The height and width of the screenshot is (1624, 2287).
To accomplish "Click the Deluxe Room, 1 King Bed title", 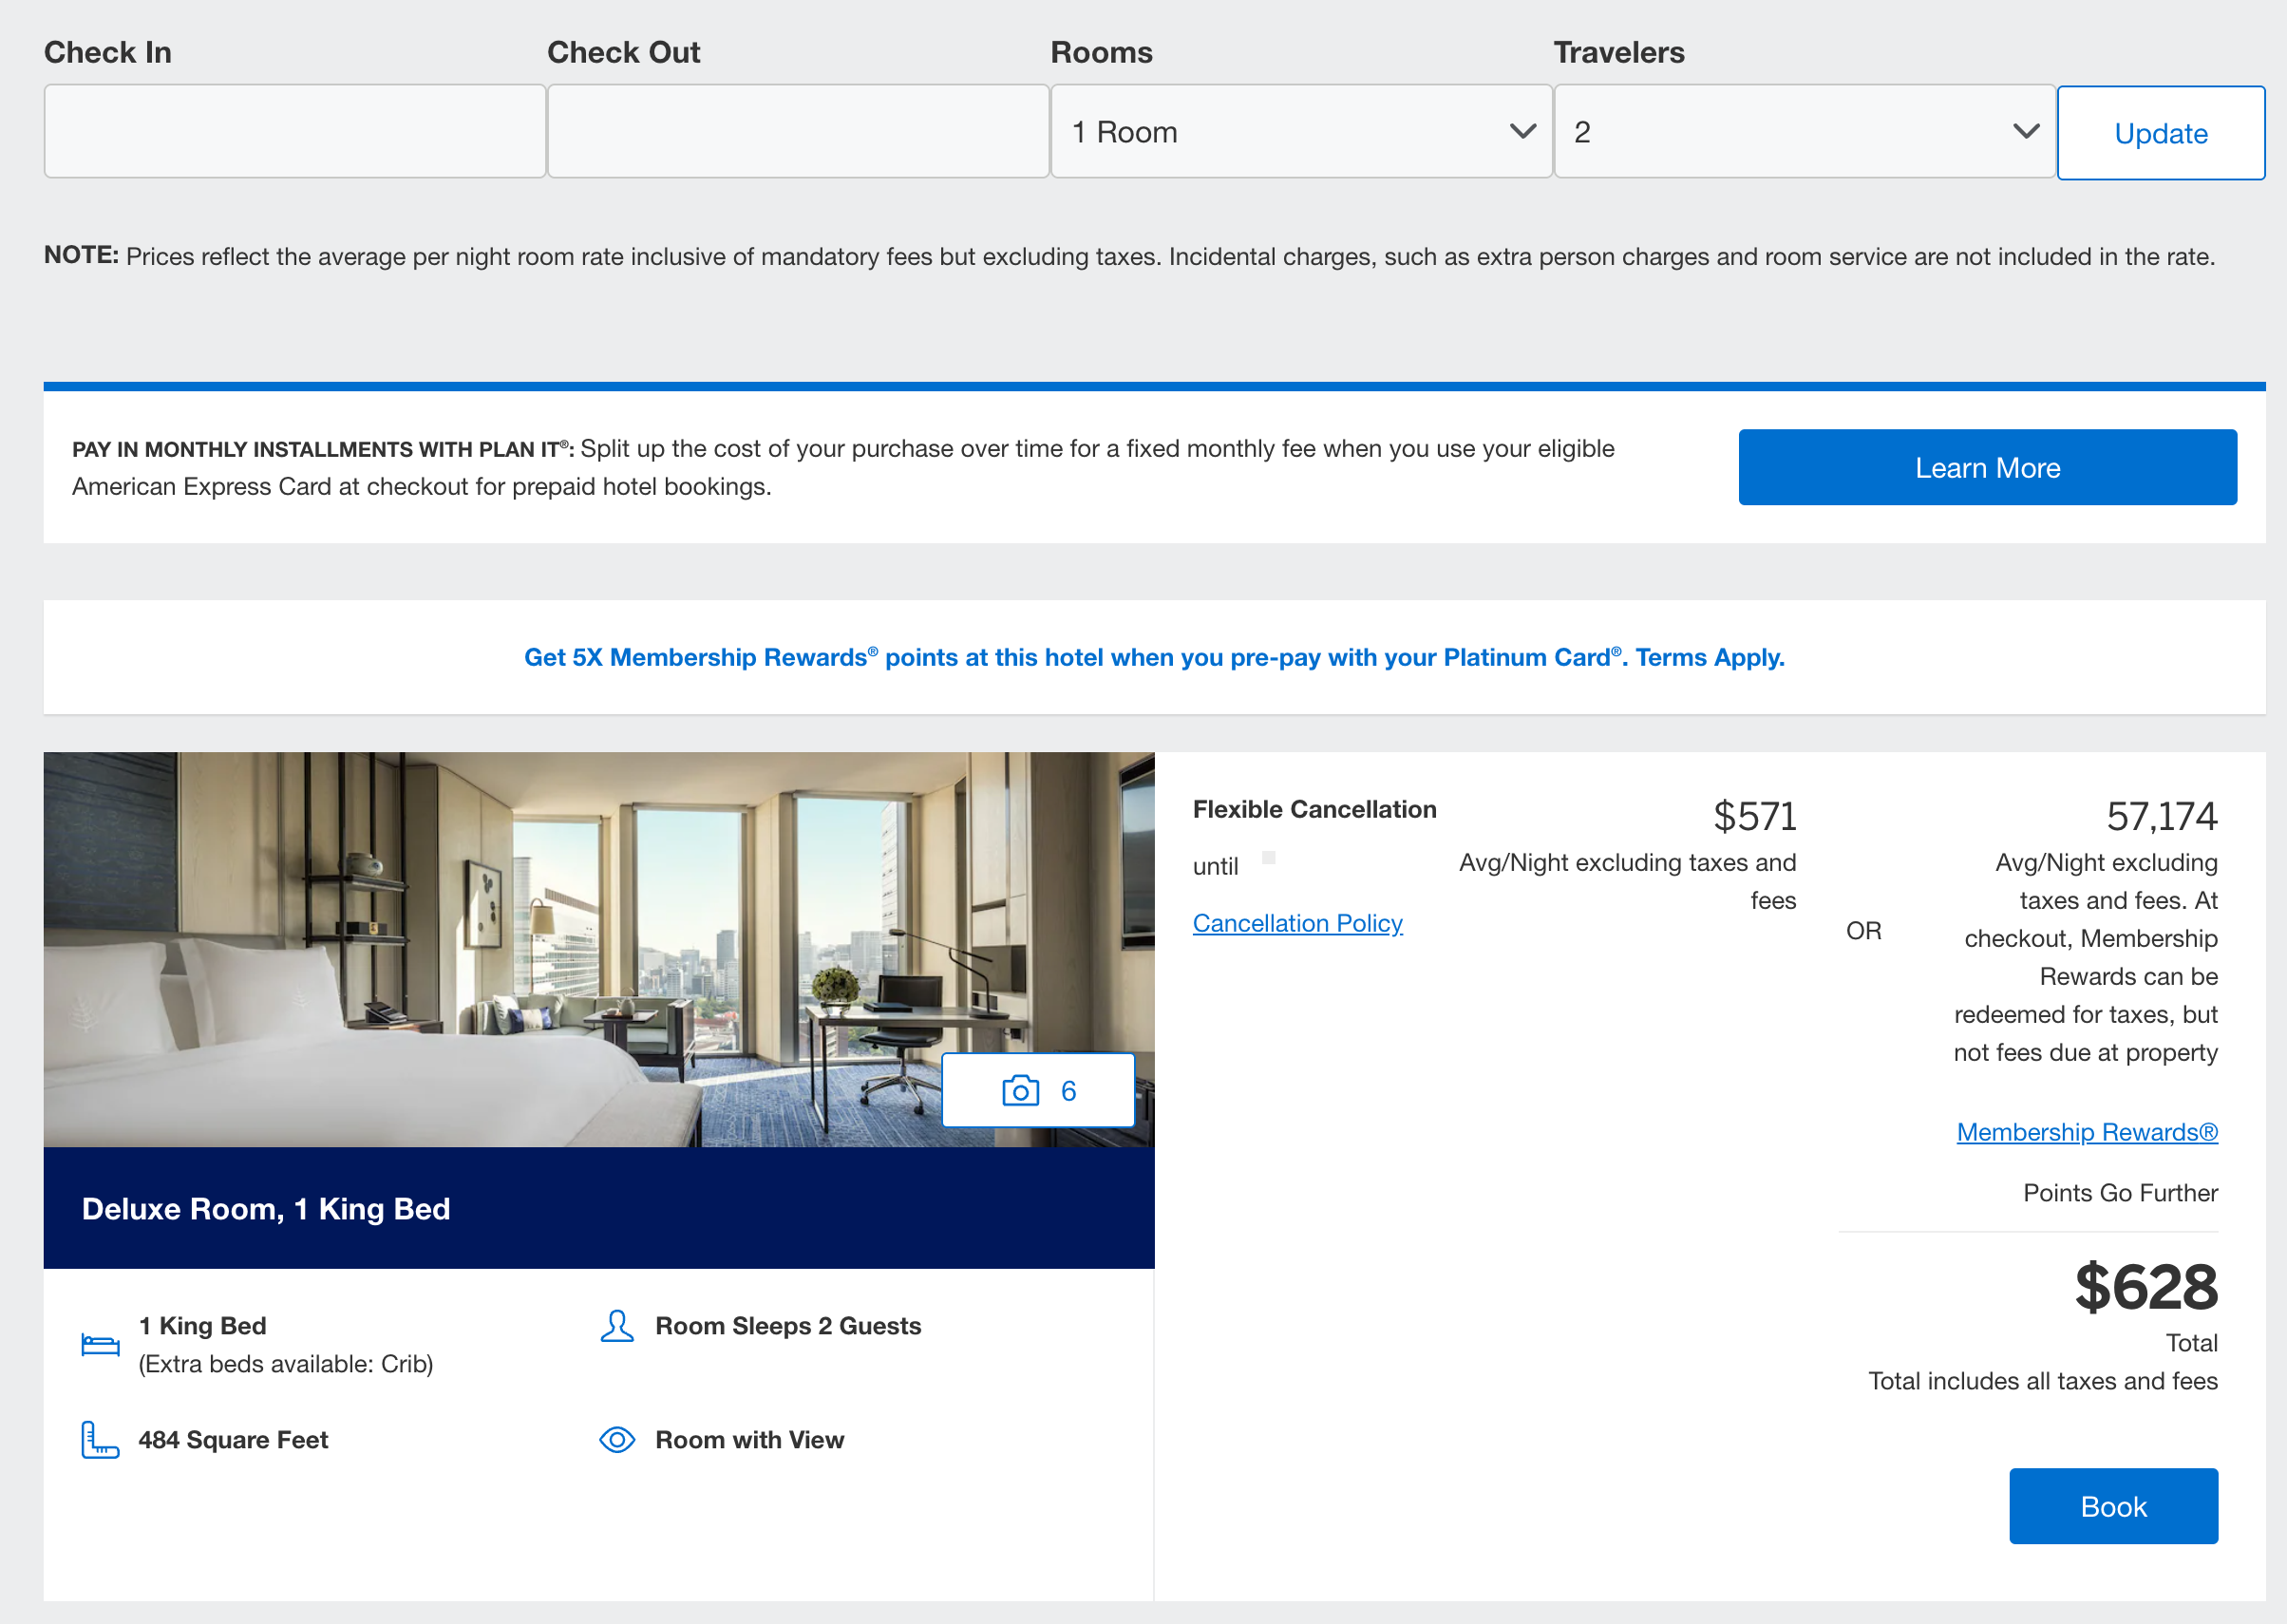I will [x=266, y=1208].
